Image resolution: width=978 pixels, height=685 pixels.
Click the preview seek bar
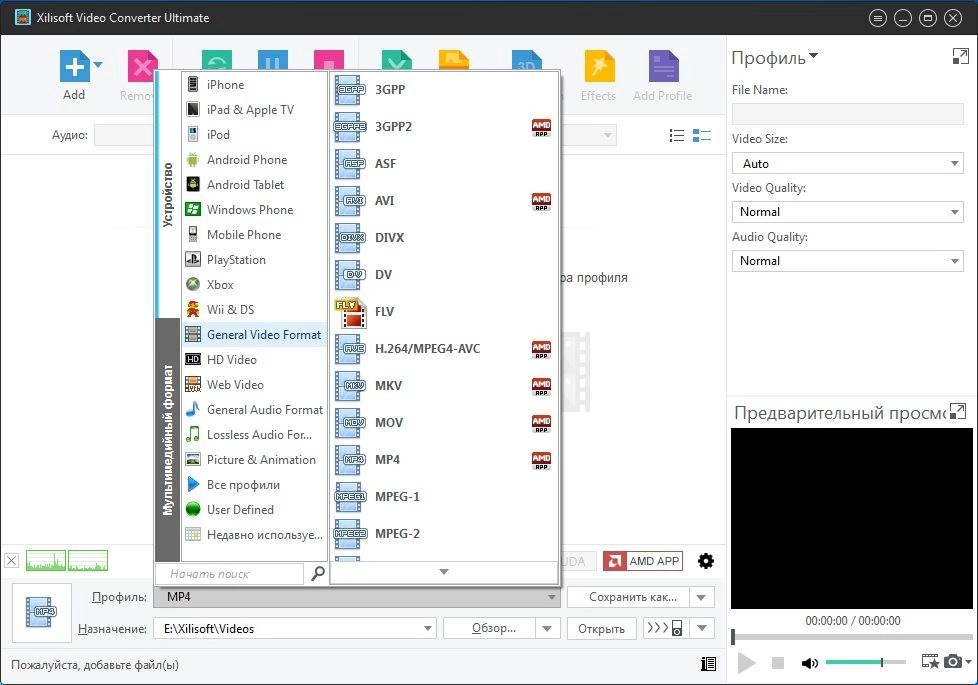[x=852, y=637]
